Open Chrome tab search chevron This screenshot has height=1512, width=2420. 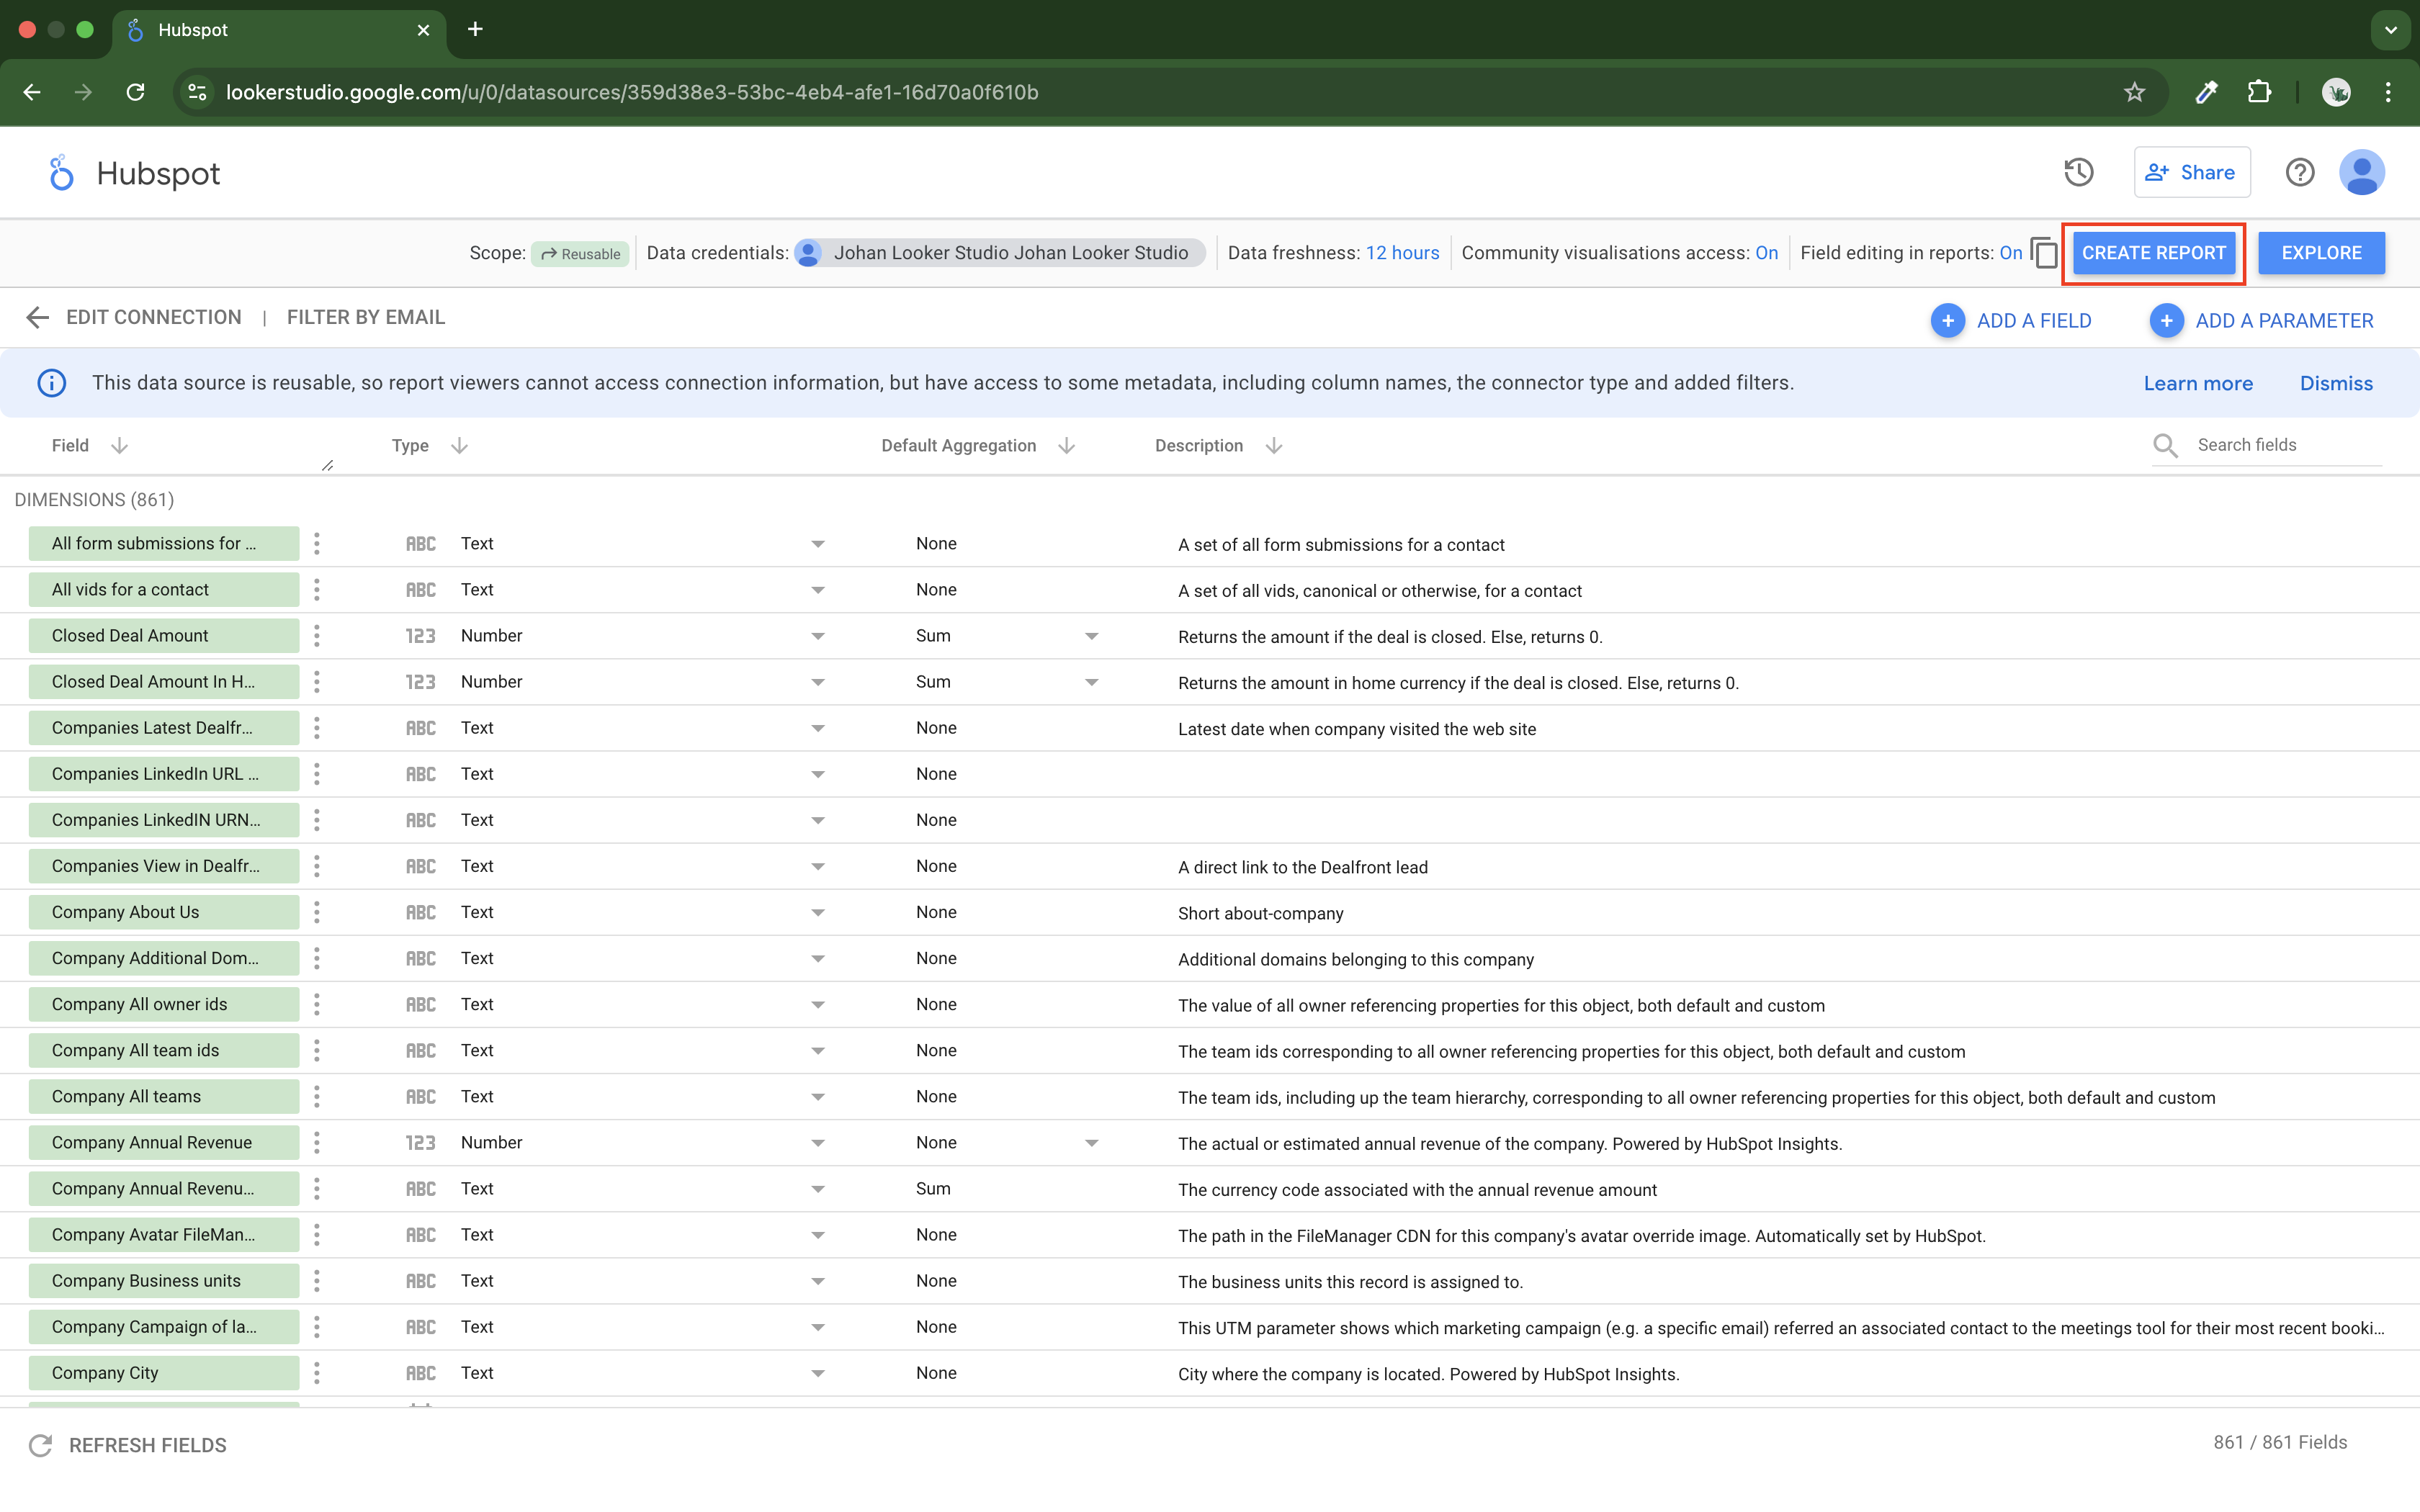tap(2390, 30)
